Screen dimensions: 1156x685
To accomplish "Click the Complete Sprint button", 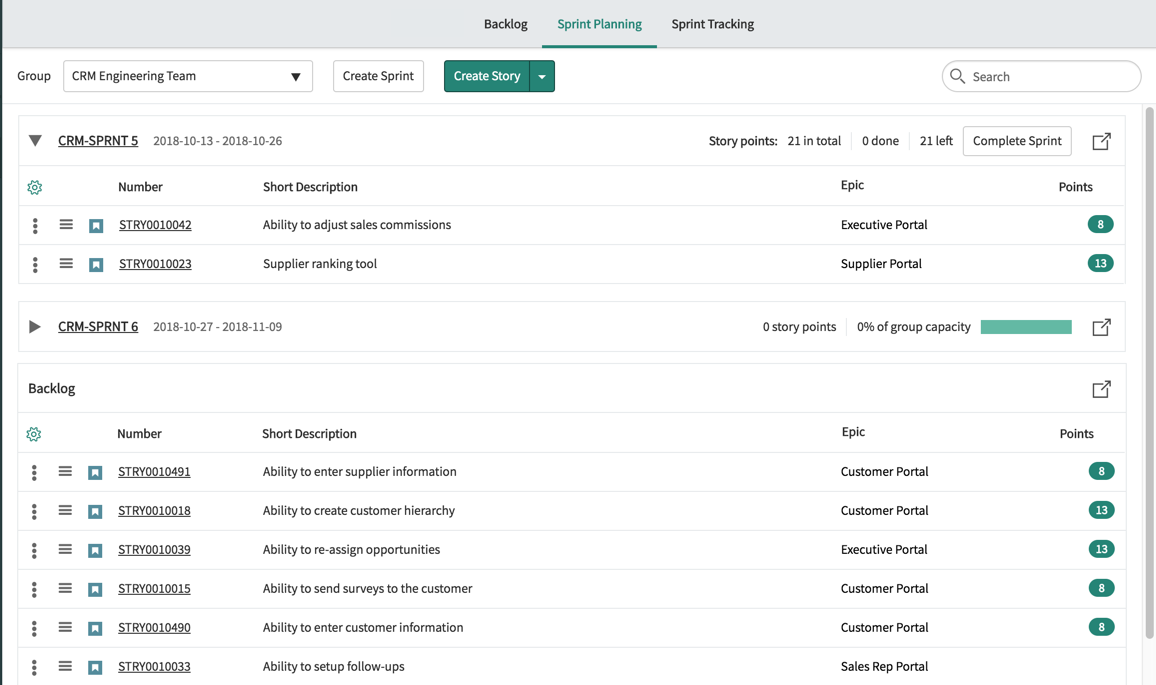I will 1017,140.
